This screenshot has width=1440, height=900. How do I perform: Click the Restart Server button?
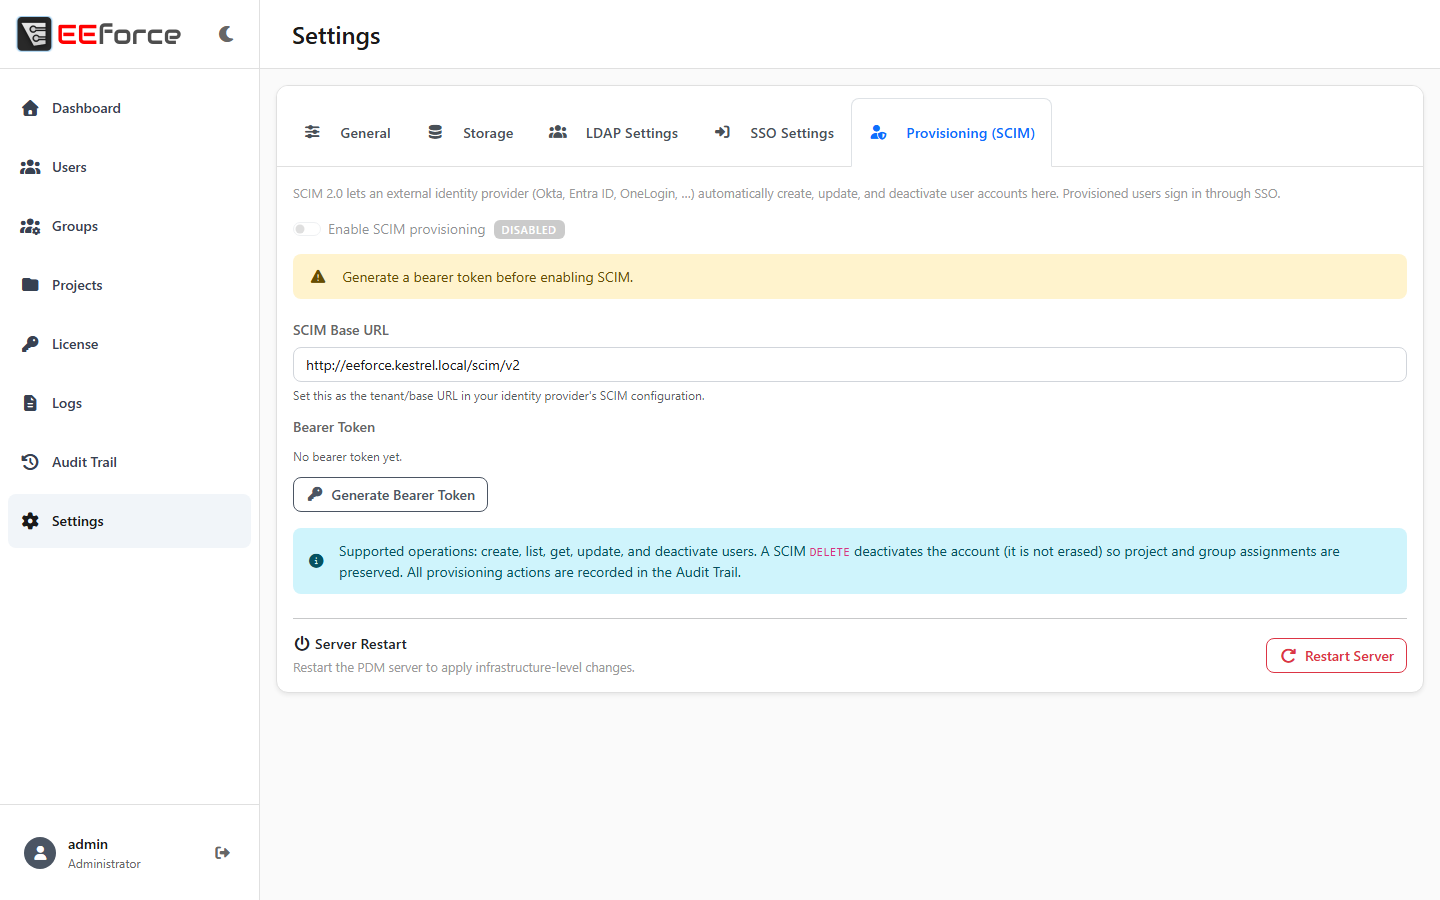(x=1336, y=656)
